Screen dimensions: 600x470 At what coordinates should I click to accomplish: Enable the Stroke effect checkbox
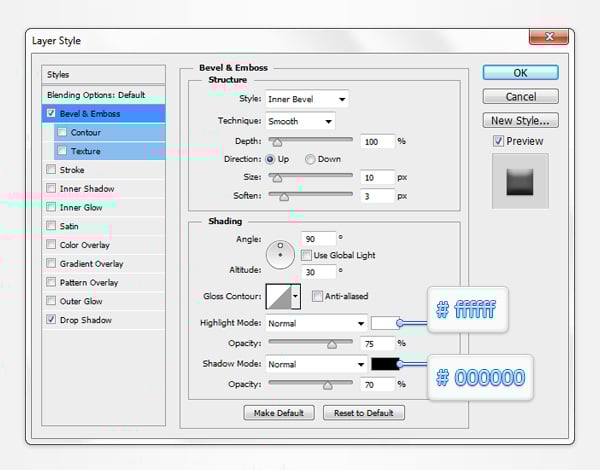[51, 170]
